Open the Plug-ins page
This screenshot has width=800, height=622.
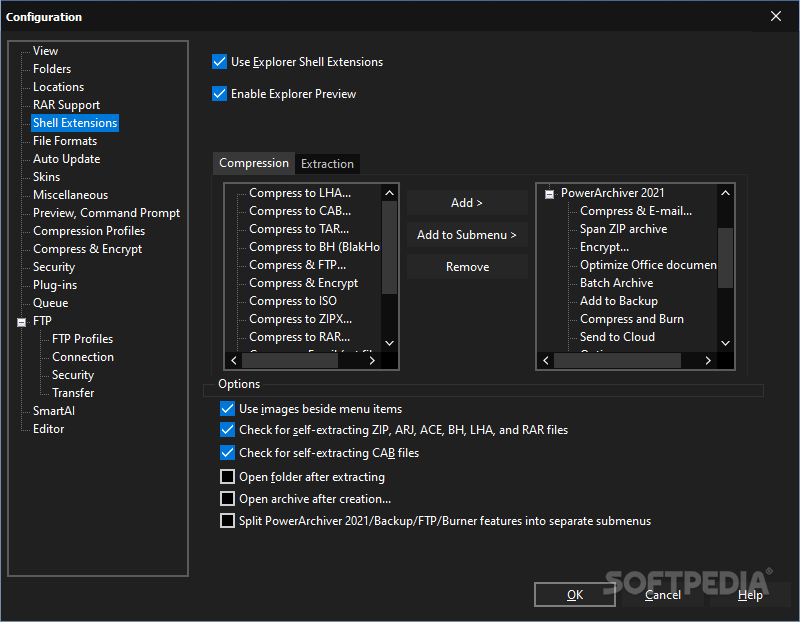point(55,285)
